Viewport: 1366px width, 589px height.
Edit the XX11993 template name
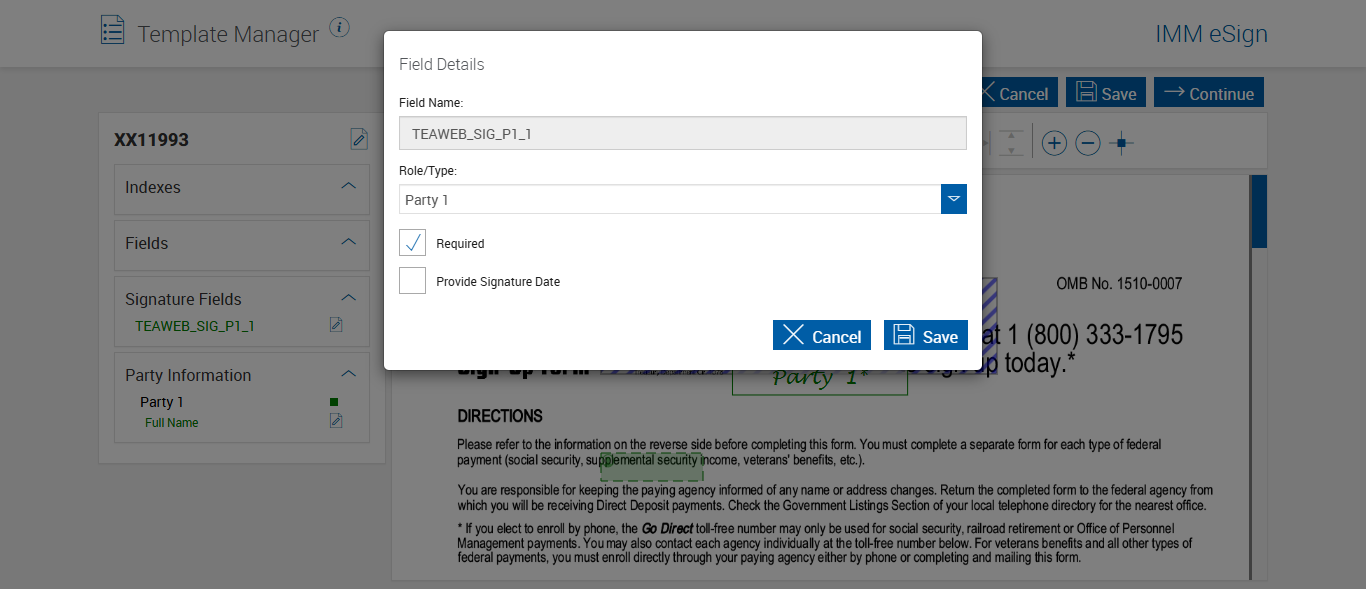pos(359,139)
